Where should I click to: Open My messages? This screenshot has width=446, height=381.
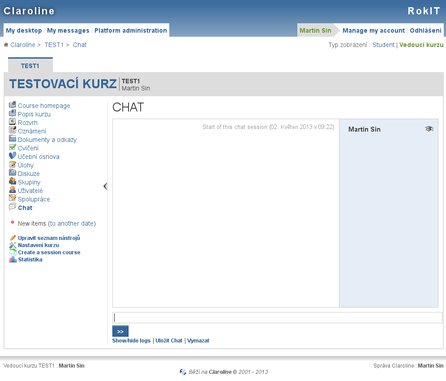68,30
